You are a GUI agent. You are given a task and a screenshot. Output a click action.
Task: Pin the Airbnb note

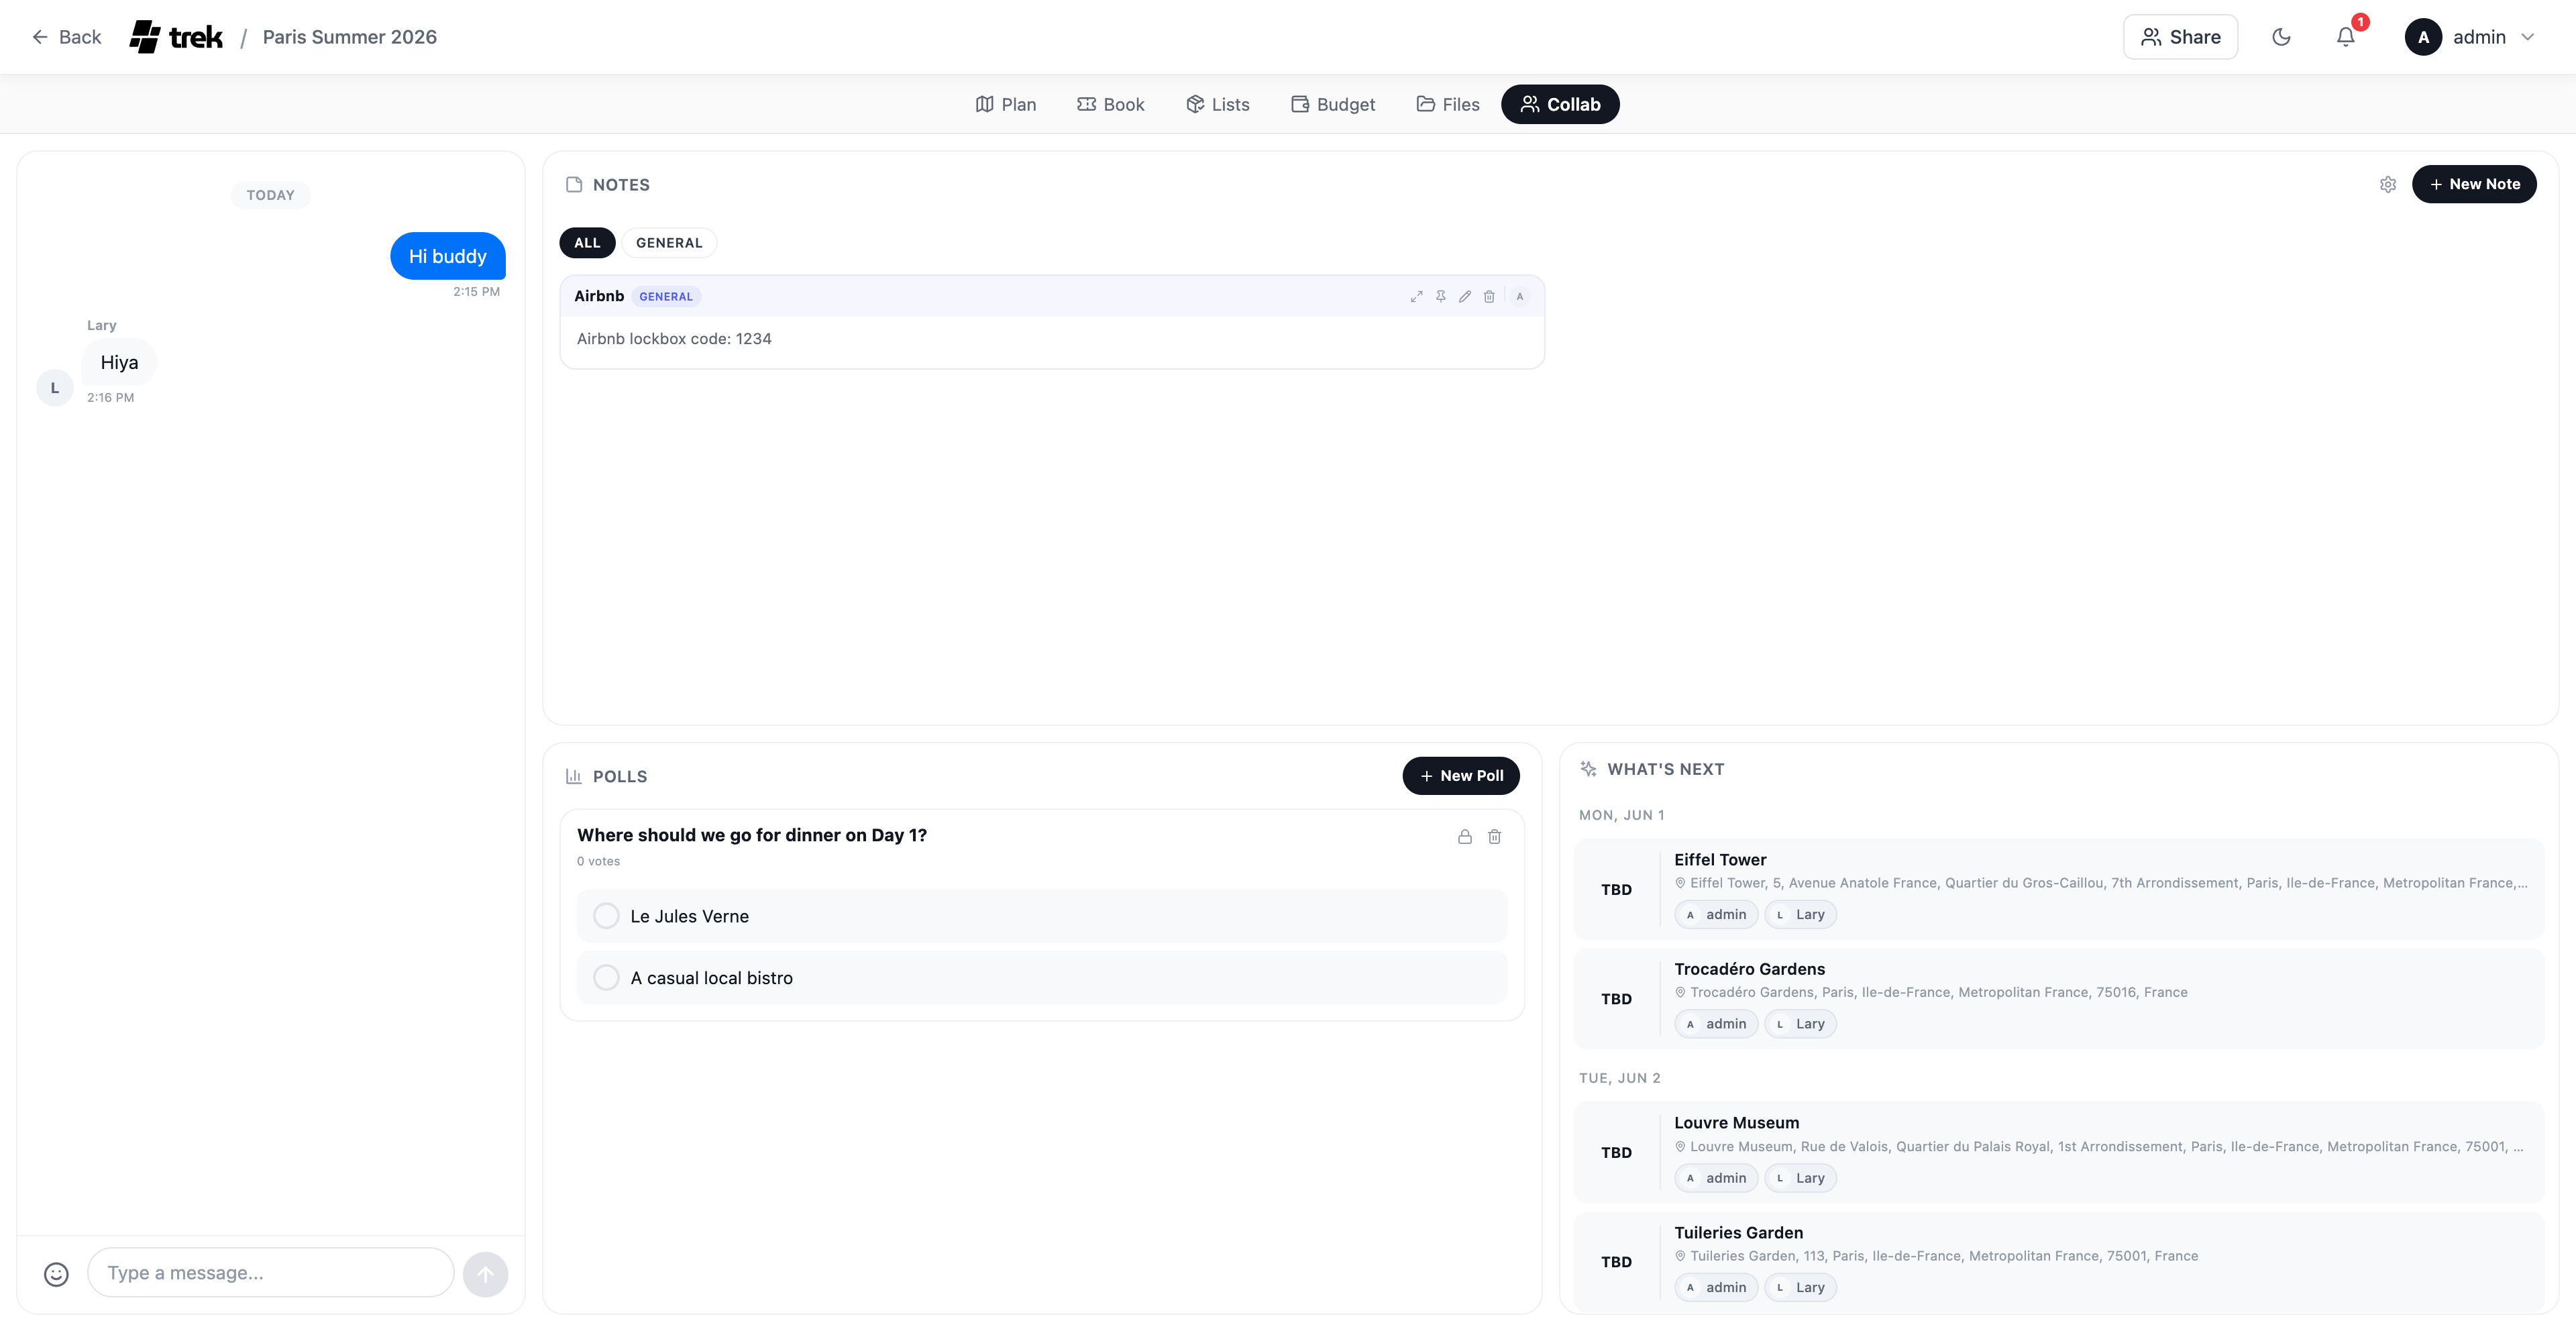pos(1440,296)
